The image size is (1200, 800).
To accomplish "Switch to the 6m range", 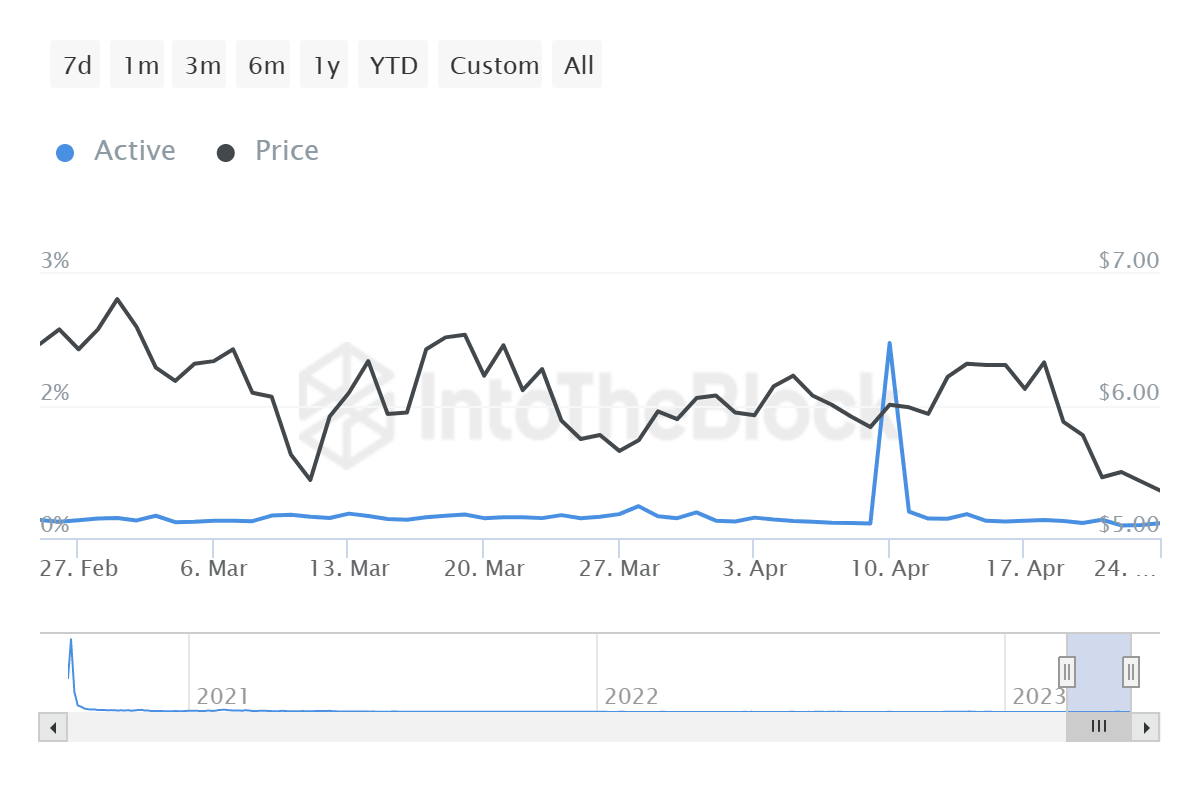I will 265,65.
